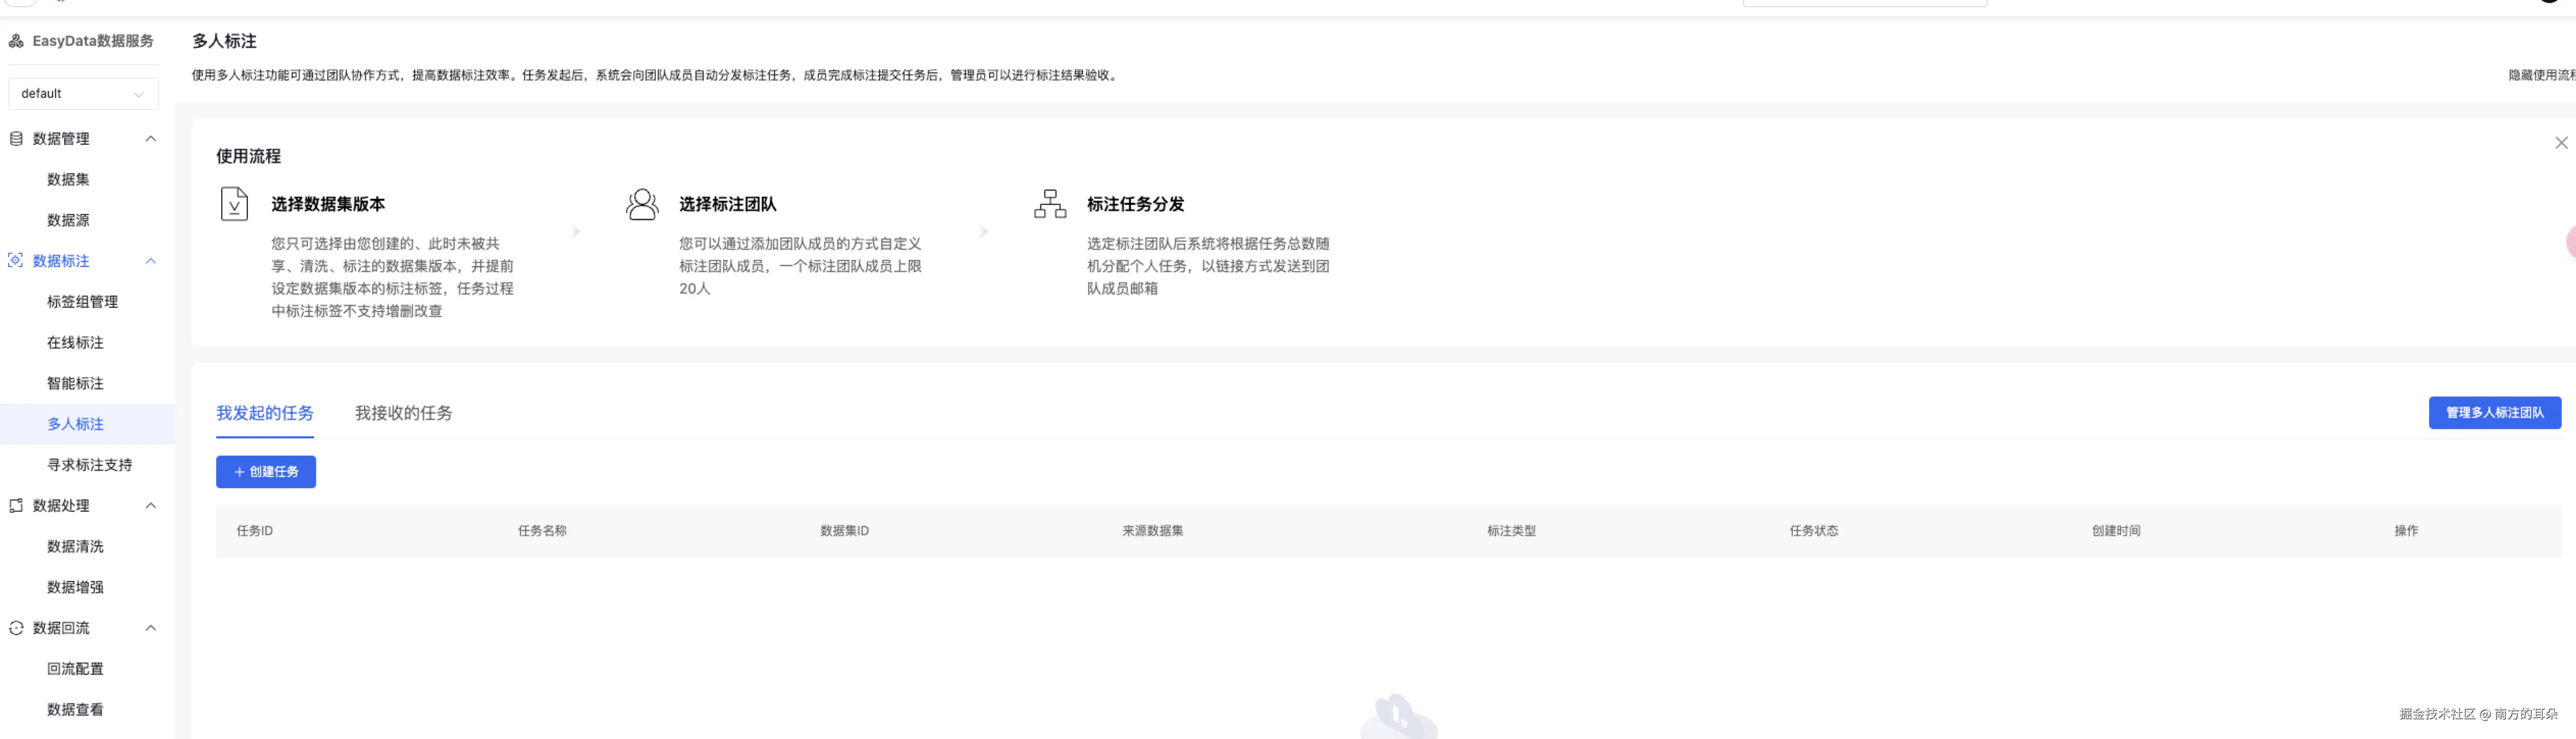Click the EasyData logo icon
The width and height of the screenshot is (2576, 739).
(16, 41)
